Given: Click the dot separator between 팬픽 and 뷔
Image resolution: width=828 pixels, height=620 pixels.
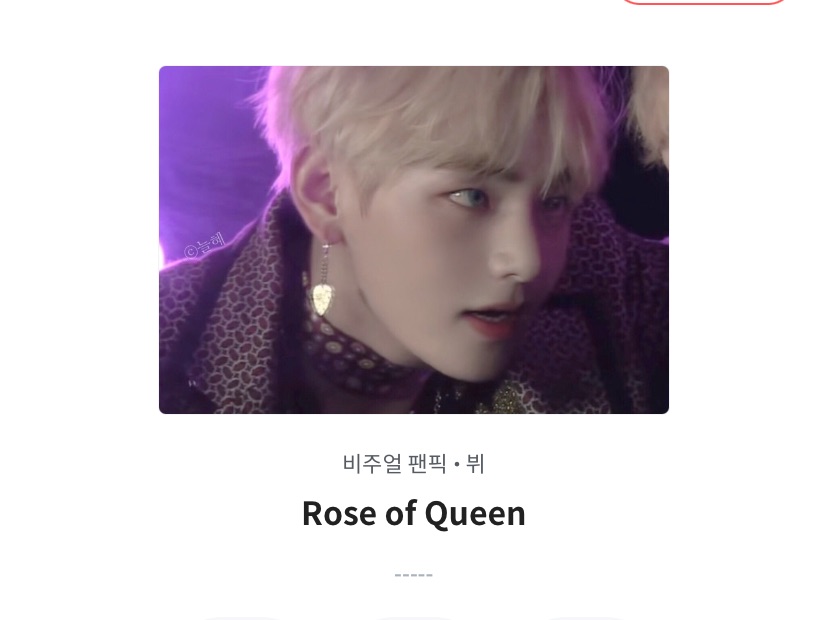Looking at the screenshot, I should [x=457, y=465].
